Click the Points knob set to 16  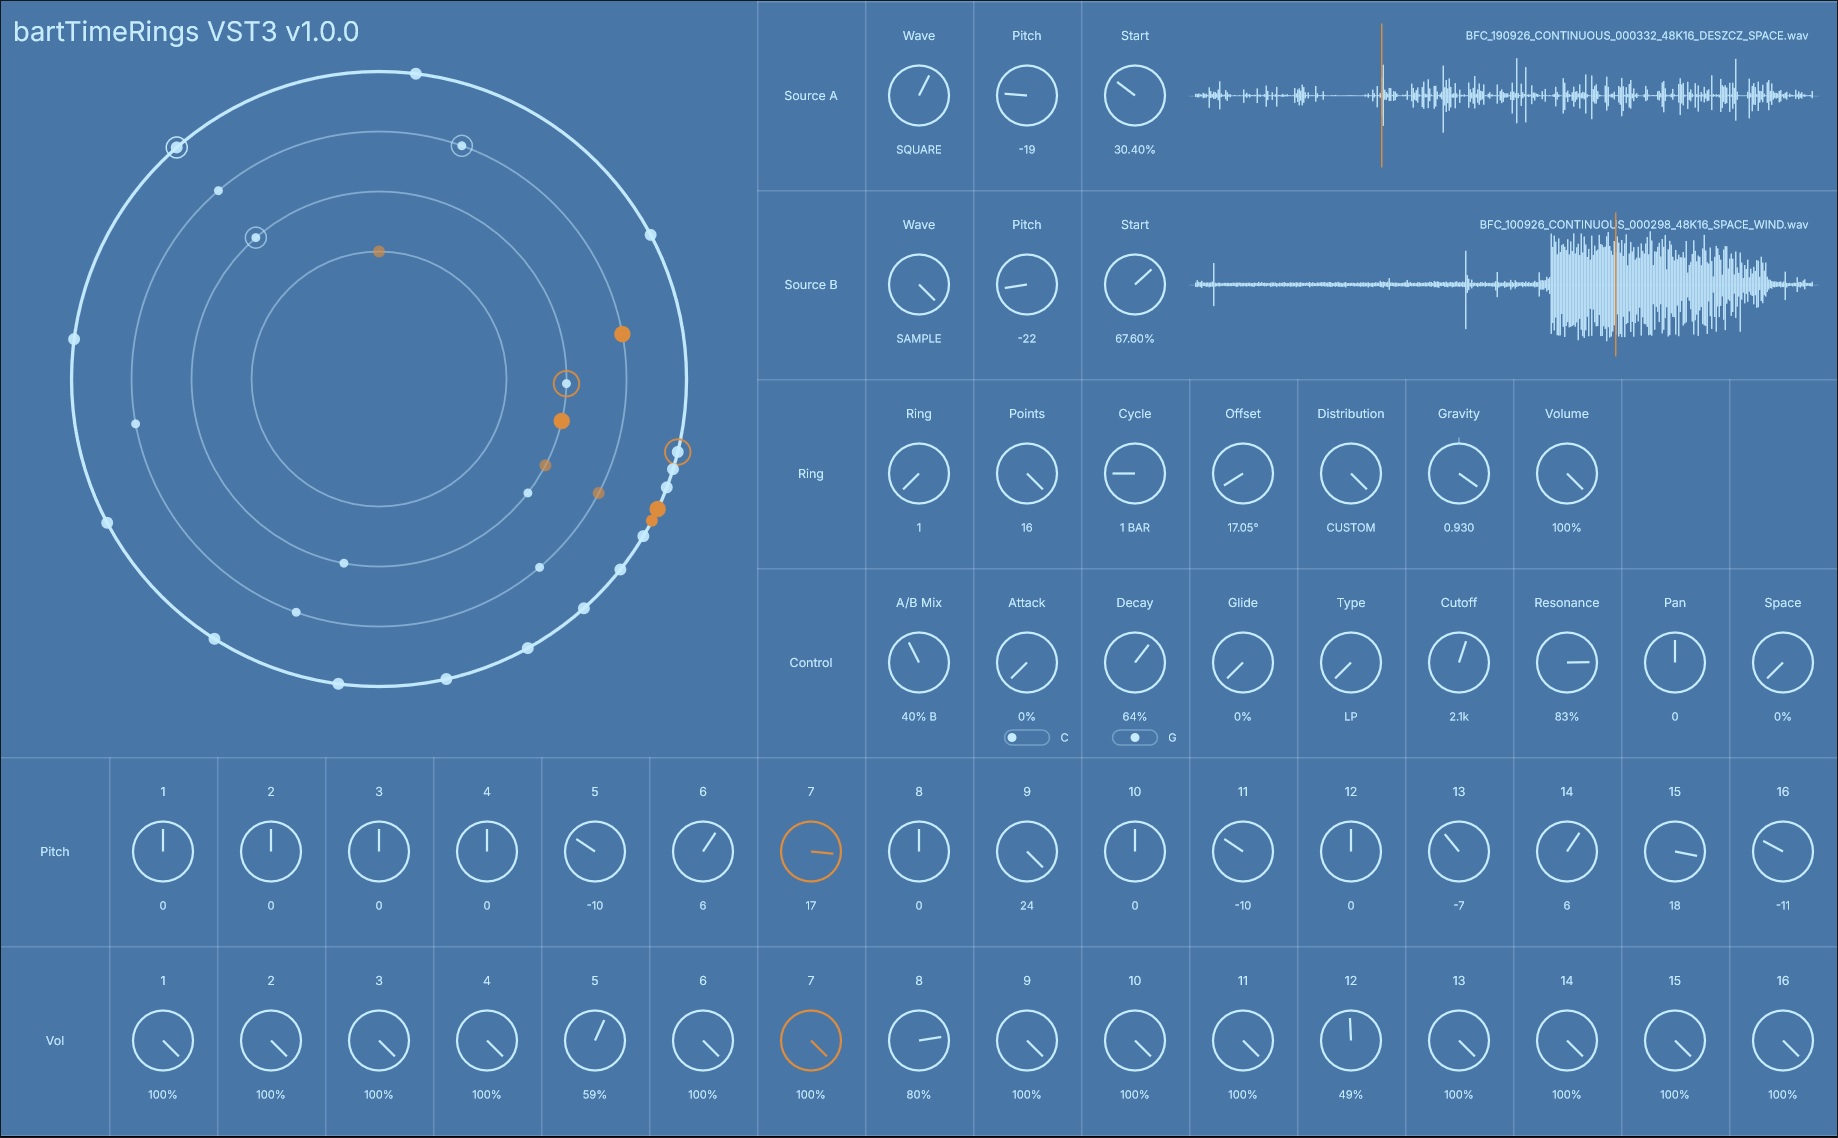[x=1026, y=474]
